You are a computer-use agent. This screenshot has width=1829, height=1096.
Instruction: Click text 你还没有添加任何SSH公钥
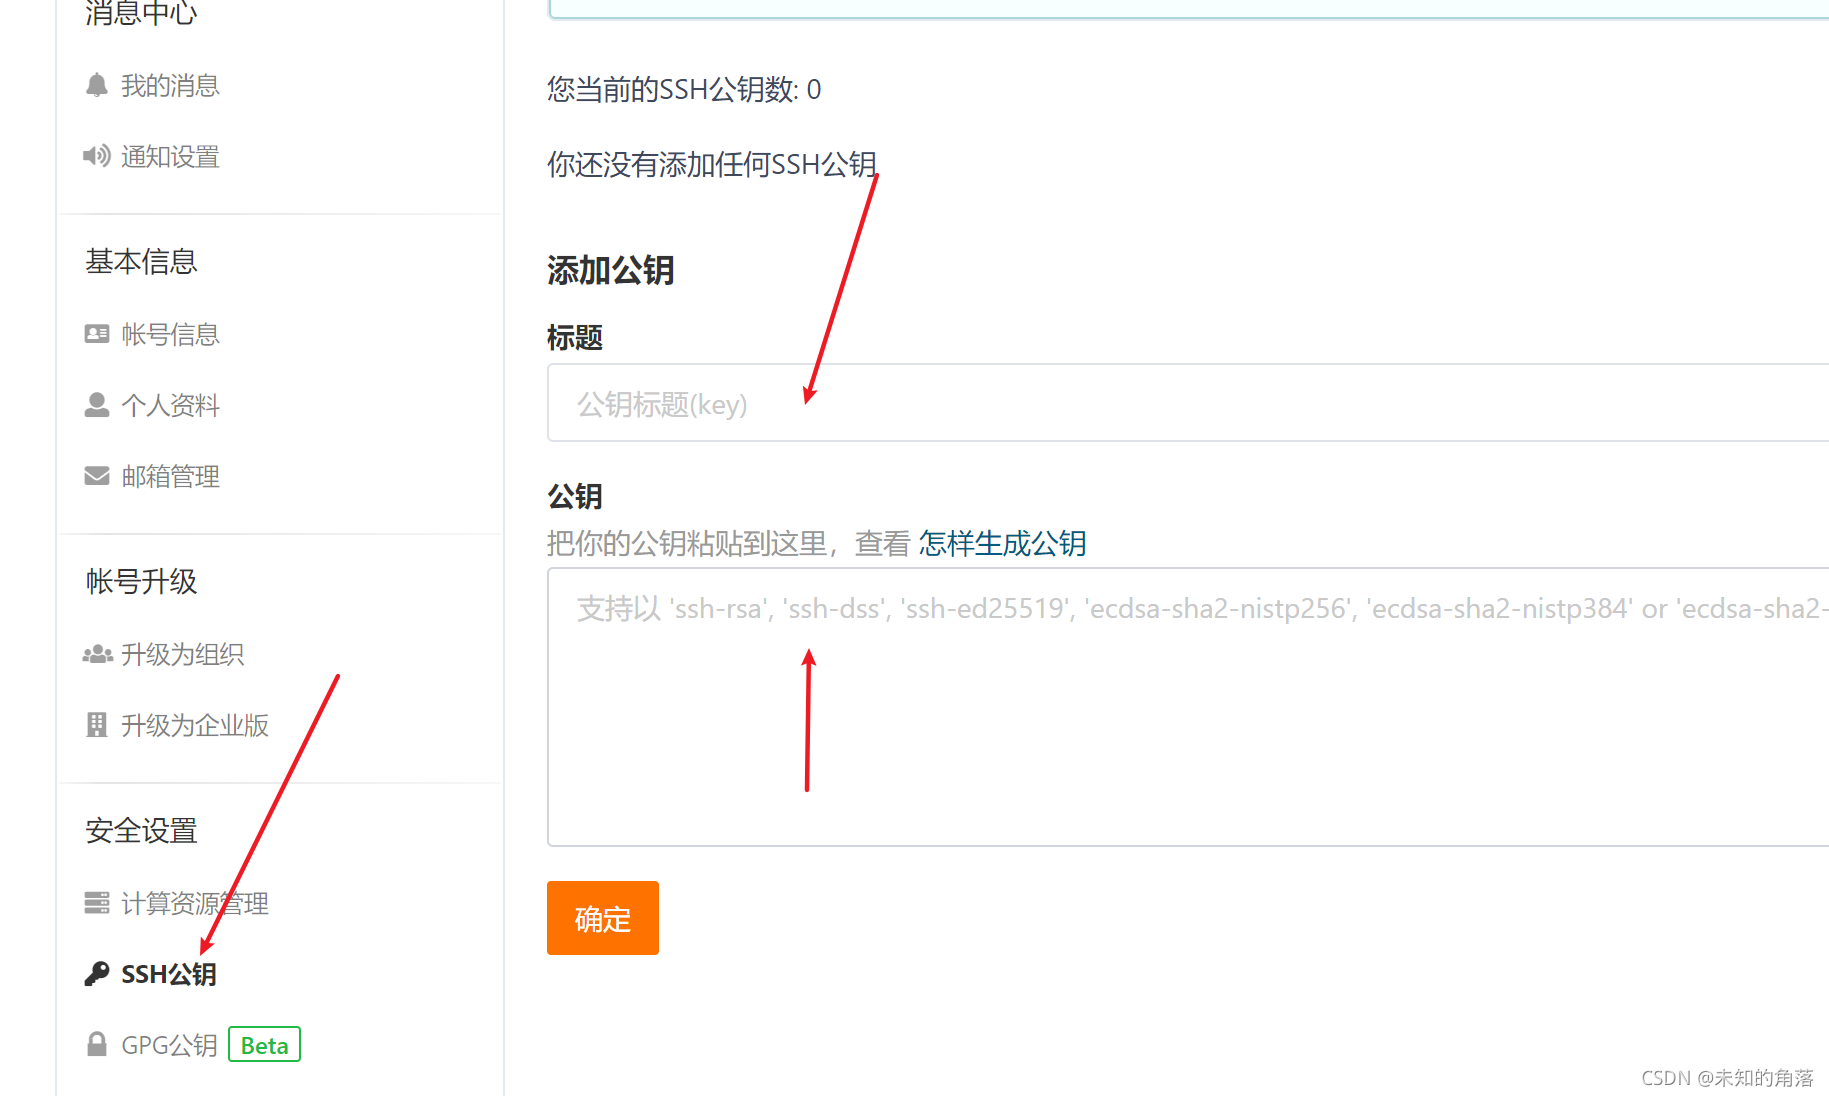coord(712,164)
